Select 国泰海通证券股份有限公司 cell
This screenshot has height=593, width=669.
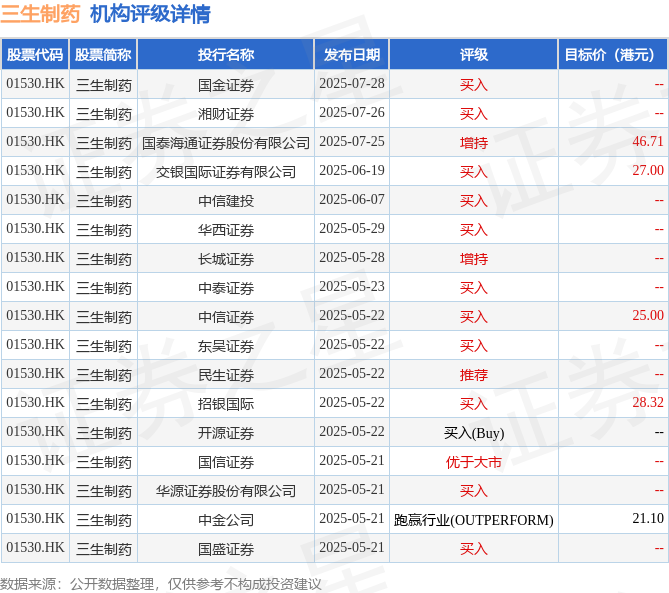pyautogui.click(x=226, y=143)
